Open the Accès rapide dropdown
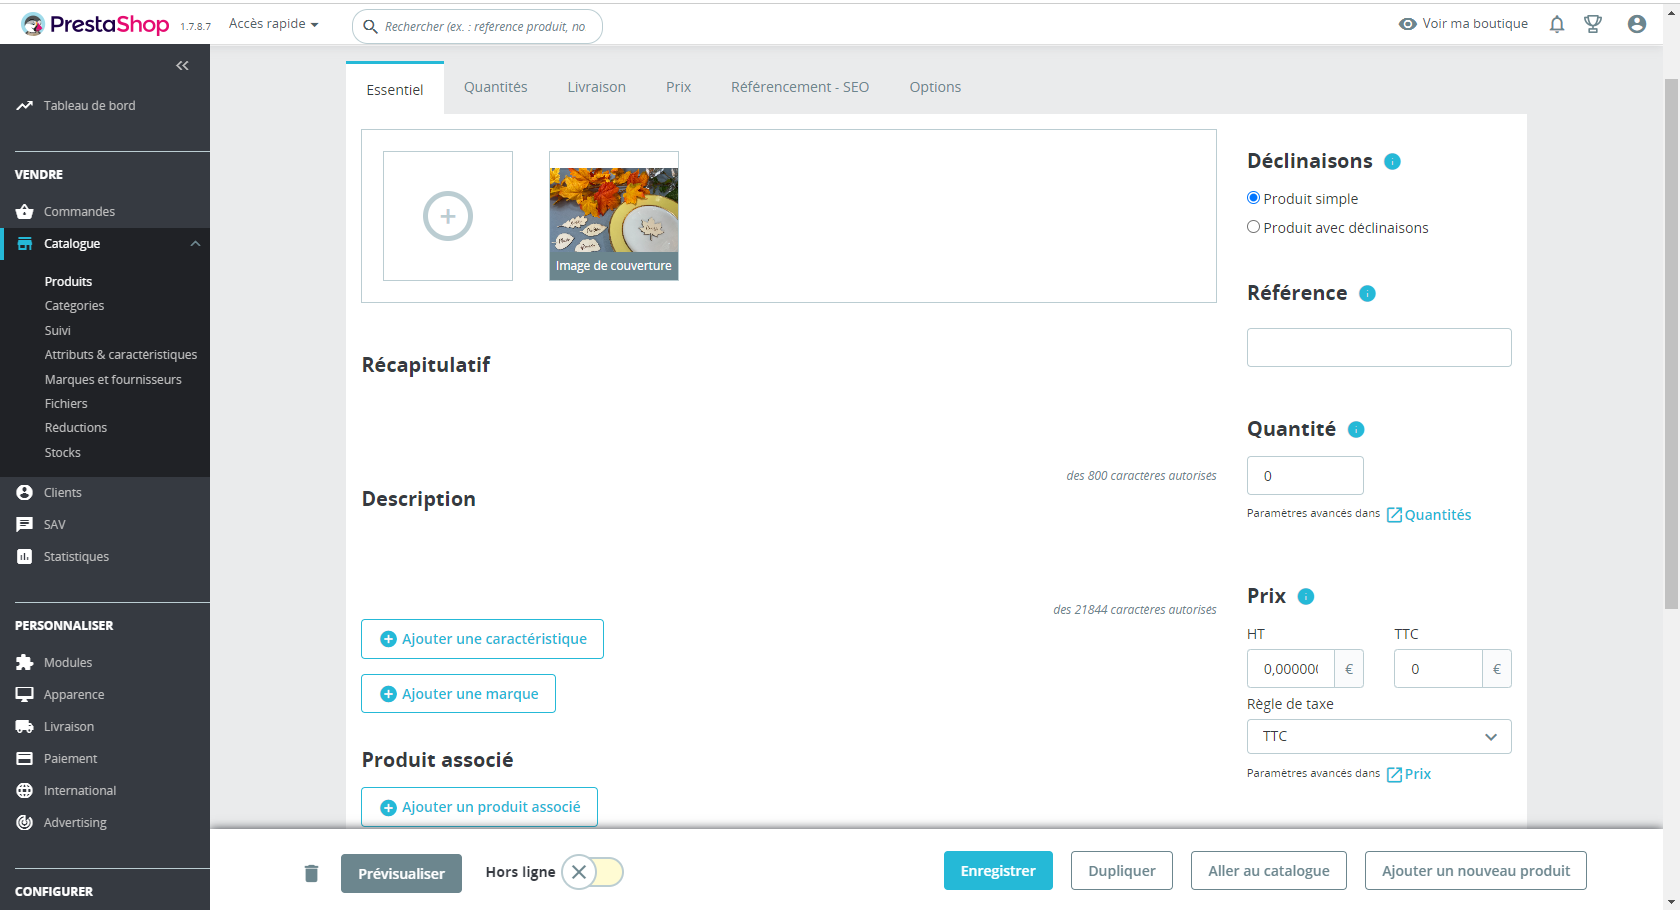Screen dimensions: 1680x910 (274, 24)
